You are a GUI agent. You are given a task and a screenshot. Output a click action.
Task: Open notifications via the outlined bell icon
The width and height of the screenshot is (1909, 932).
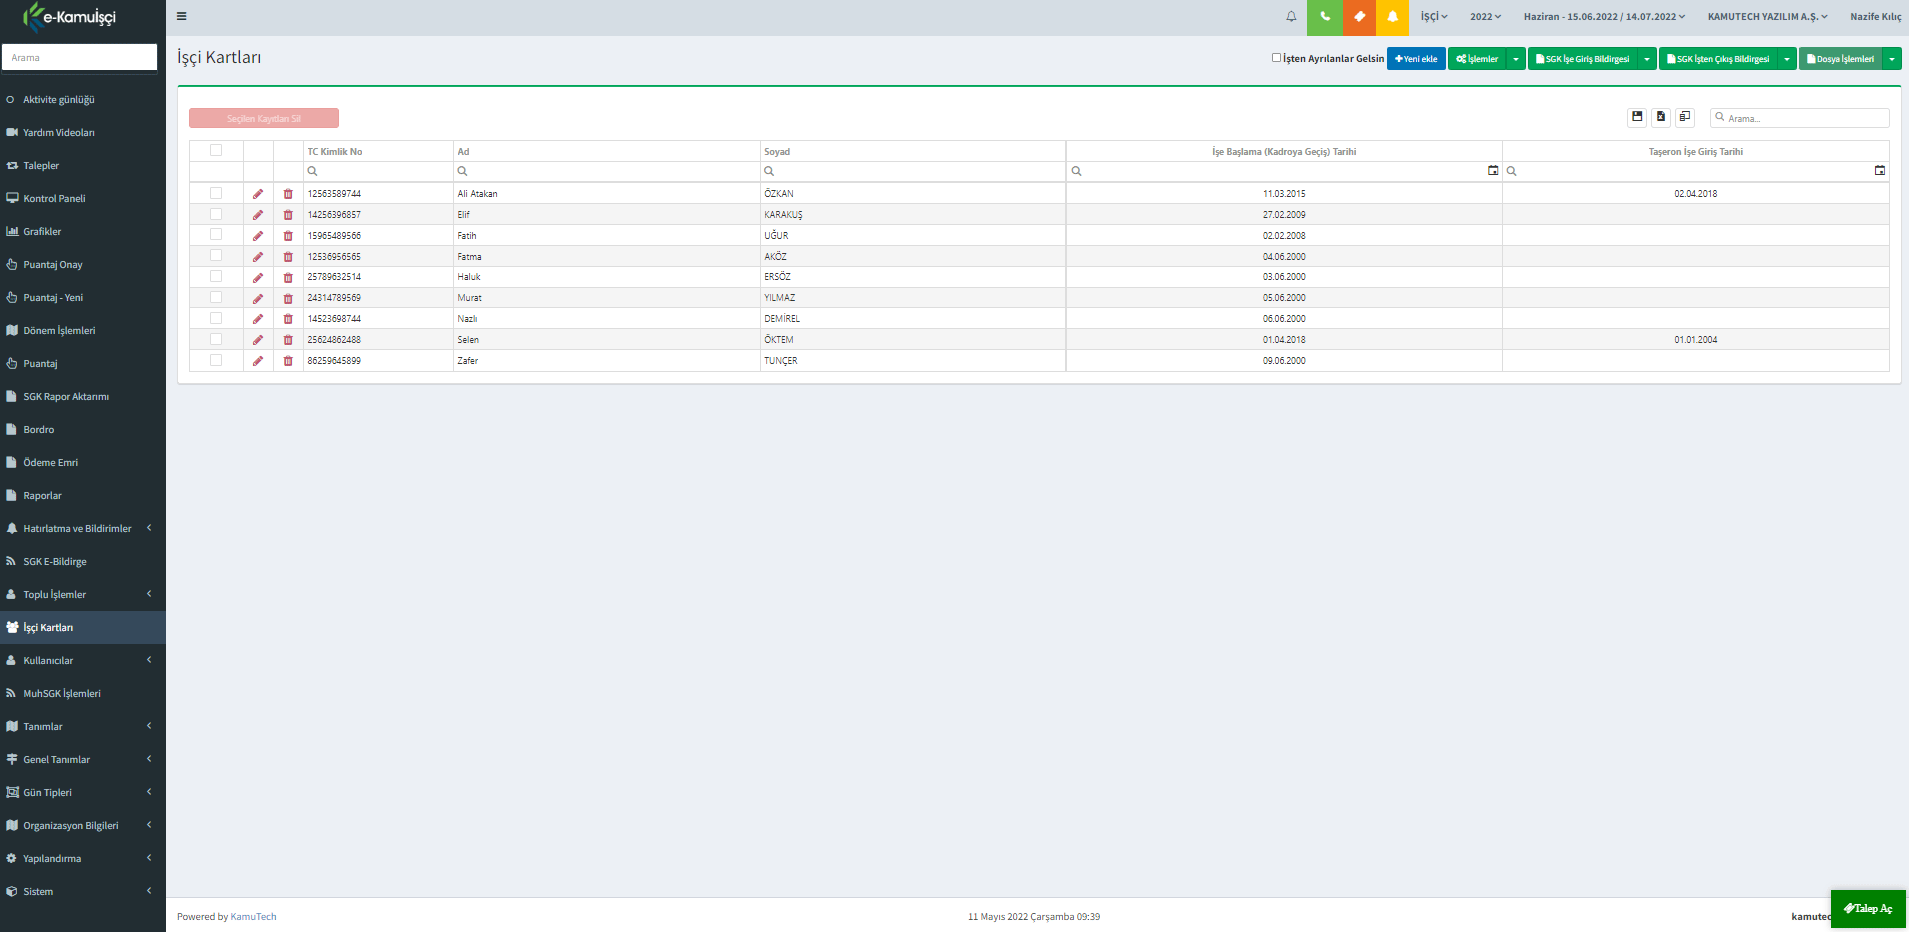click(1291, 16)
